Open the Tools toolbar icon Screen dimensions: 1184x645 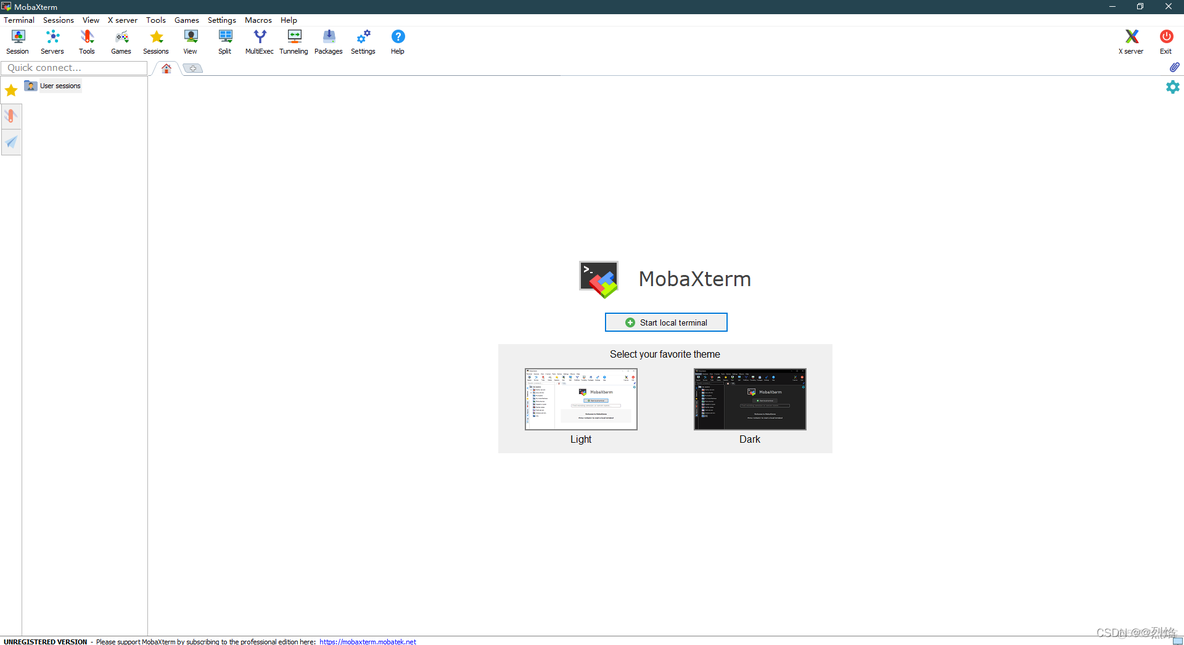click(87, 42)
